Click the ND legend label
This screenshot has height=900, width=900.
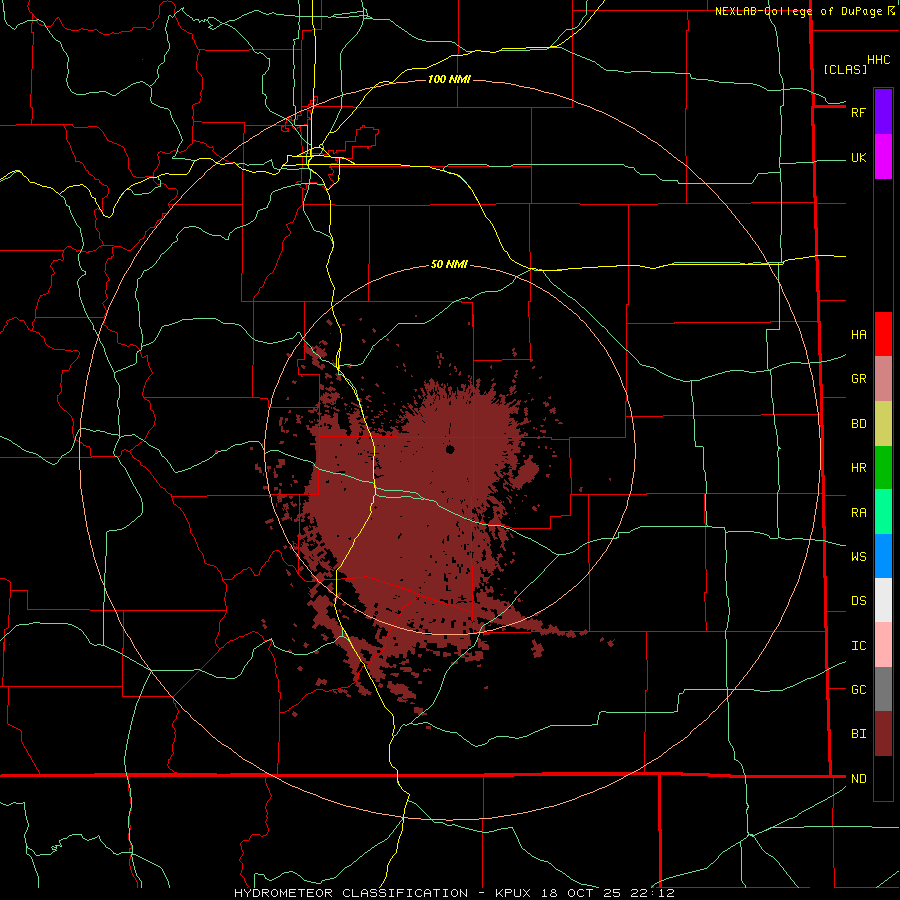point(858,779)
